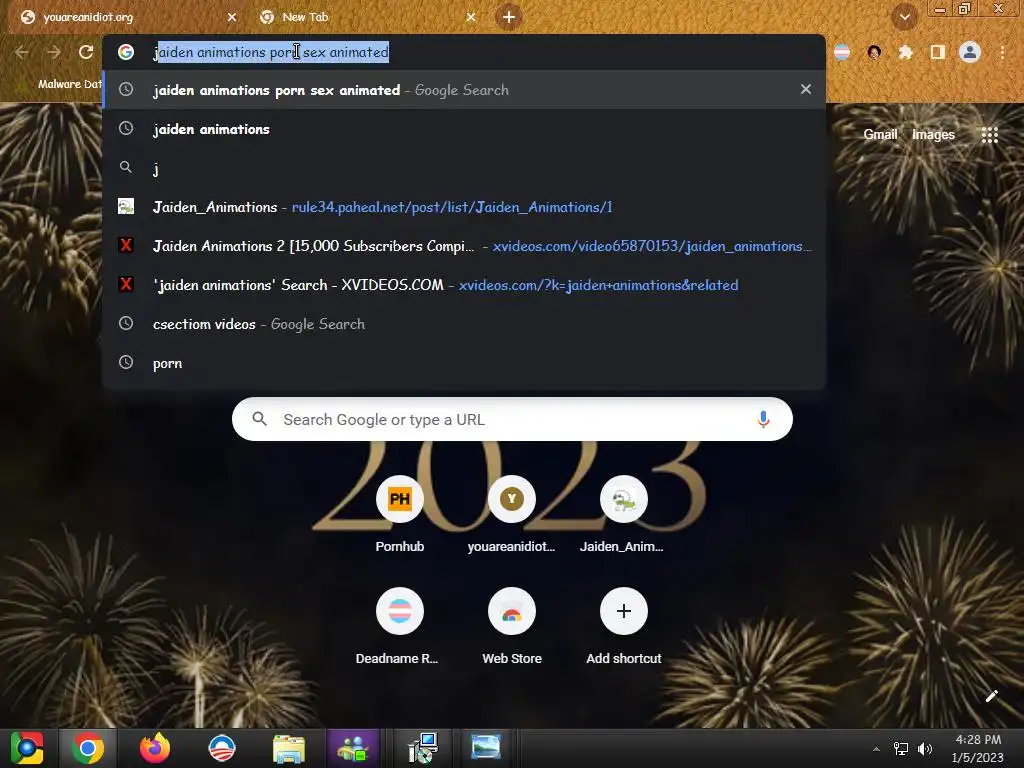This screenshot has width=1024, height=768.
Task: Open the two-people messenger taskbar icon
Action: point(353,748)
